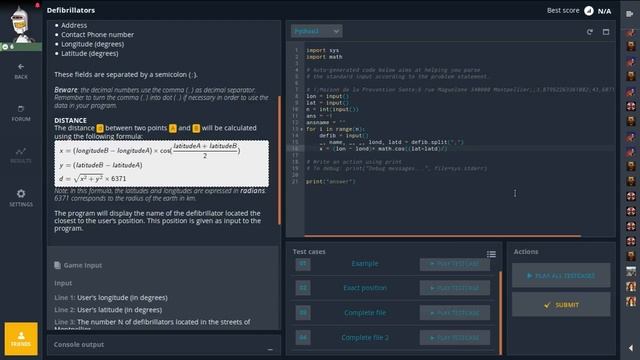Viewport: 640px width, 360px height.
Task: Click the 'Console output' header
Action: (x=79, y=344)
